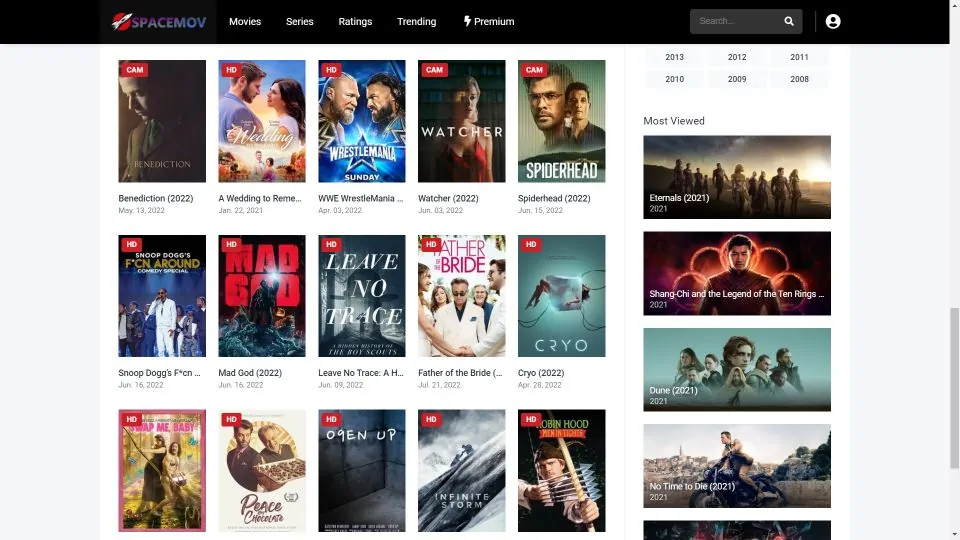Click the WWE WrestleMania title link
The width and height of the screenshot is (960, 540).
click(361, 198)
